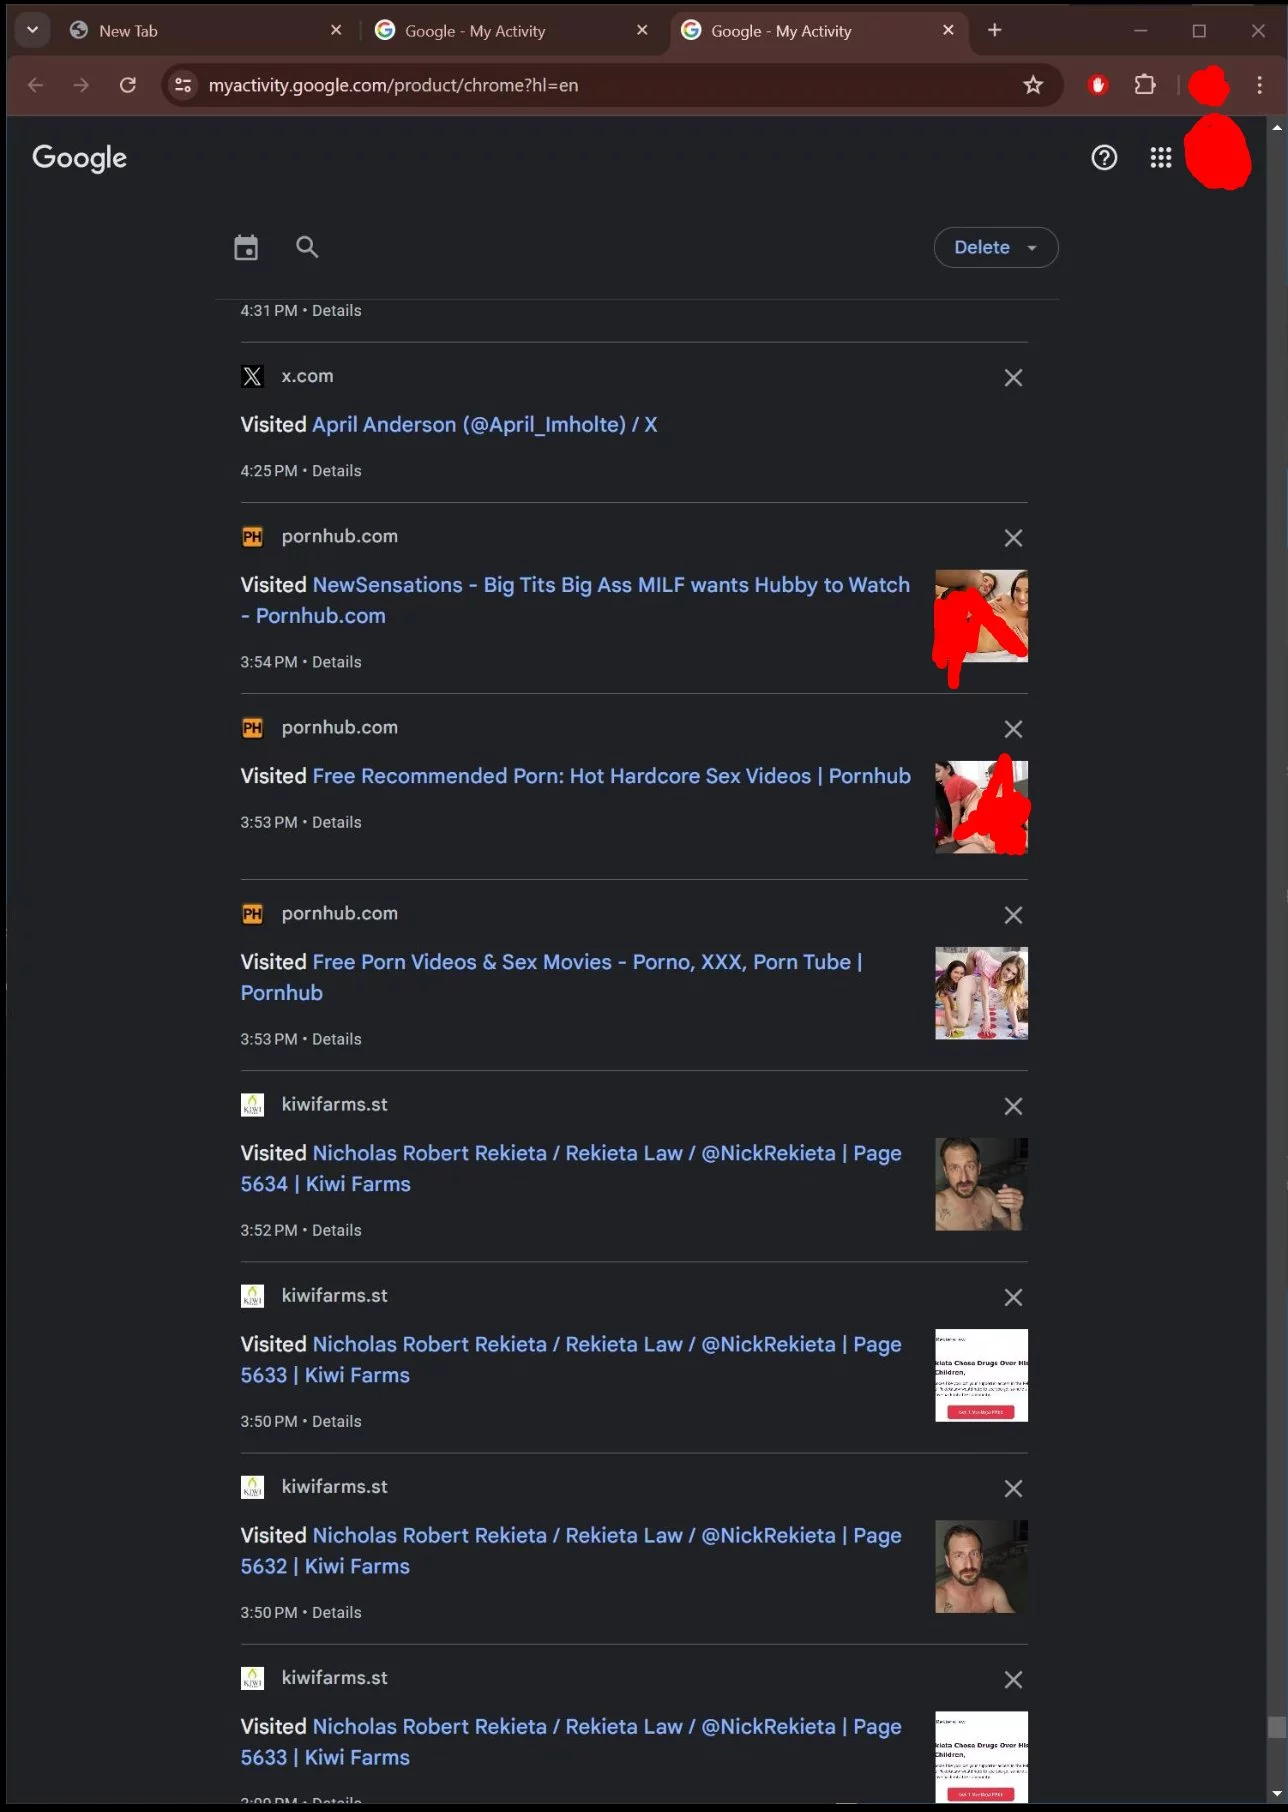Viewport: 1288px width, 1812px height.
Task: Click the kiwifarms.st domain text above Page 5634
Action: pos(334,1104)
